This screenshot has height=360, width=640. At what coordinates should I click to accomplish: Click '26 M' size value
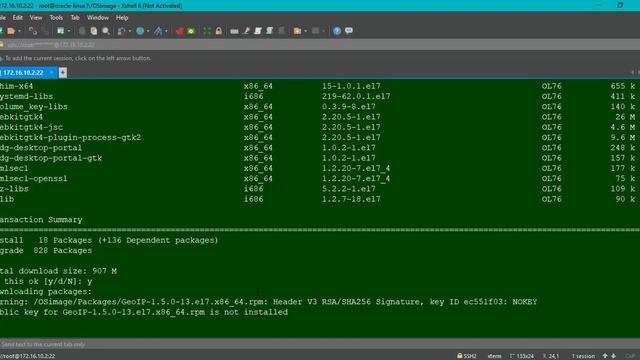coord(625,117)
